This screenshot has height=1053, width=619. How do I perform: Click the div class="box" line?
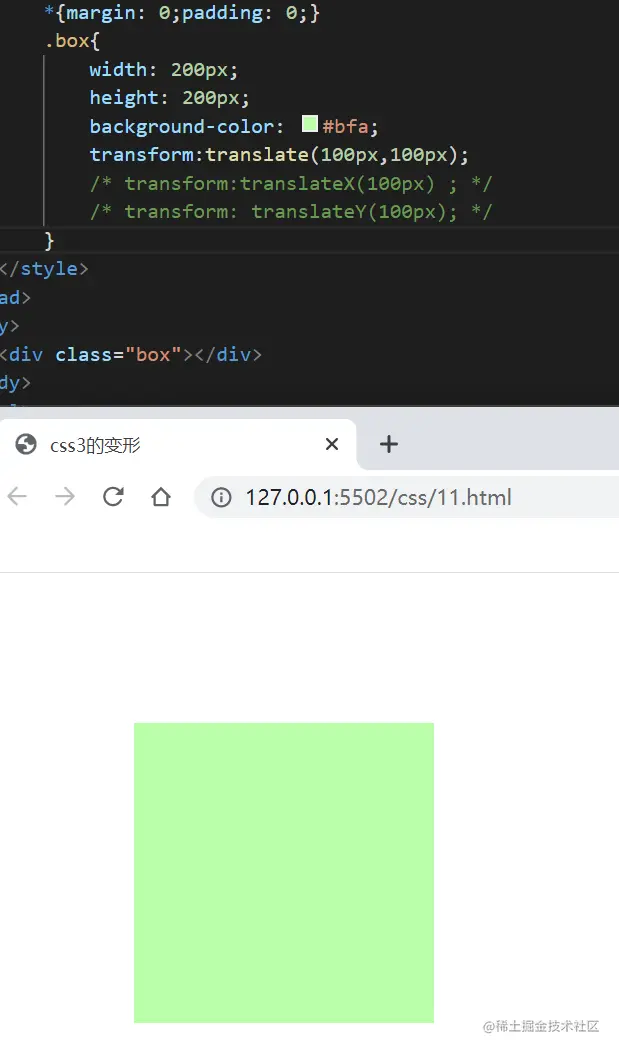click(131, 354)
